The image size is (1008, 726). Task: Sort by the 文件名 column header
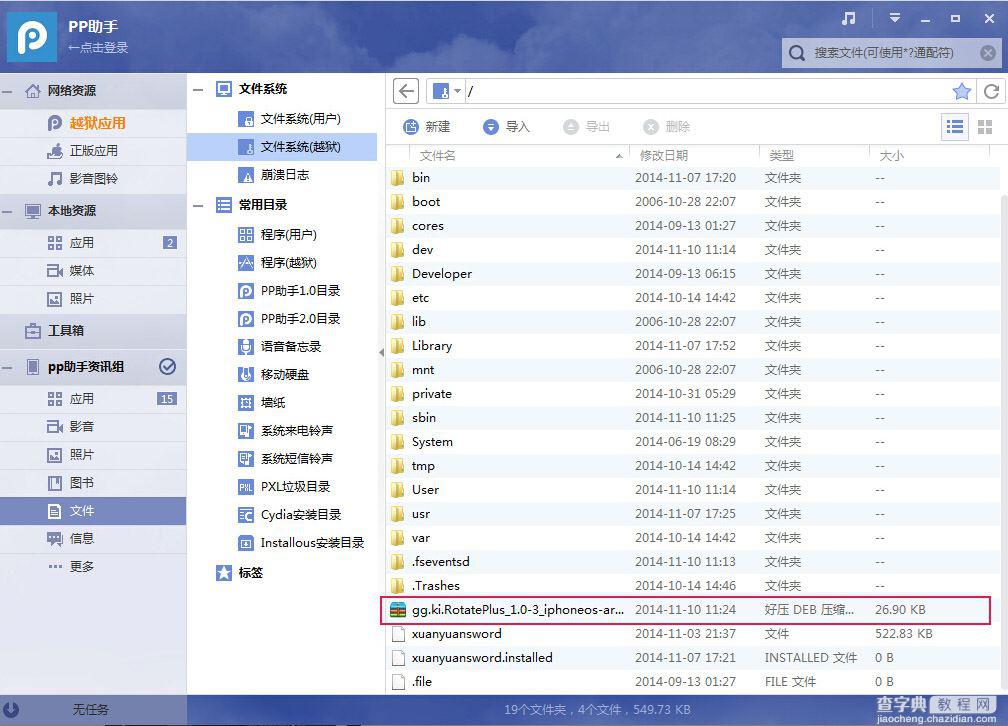[x=519, y=156]
